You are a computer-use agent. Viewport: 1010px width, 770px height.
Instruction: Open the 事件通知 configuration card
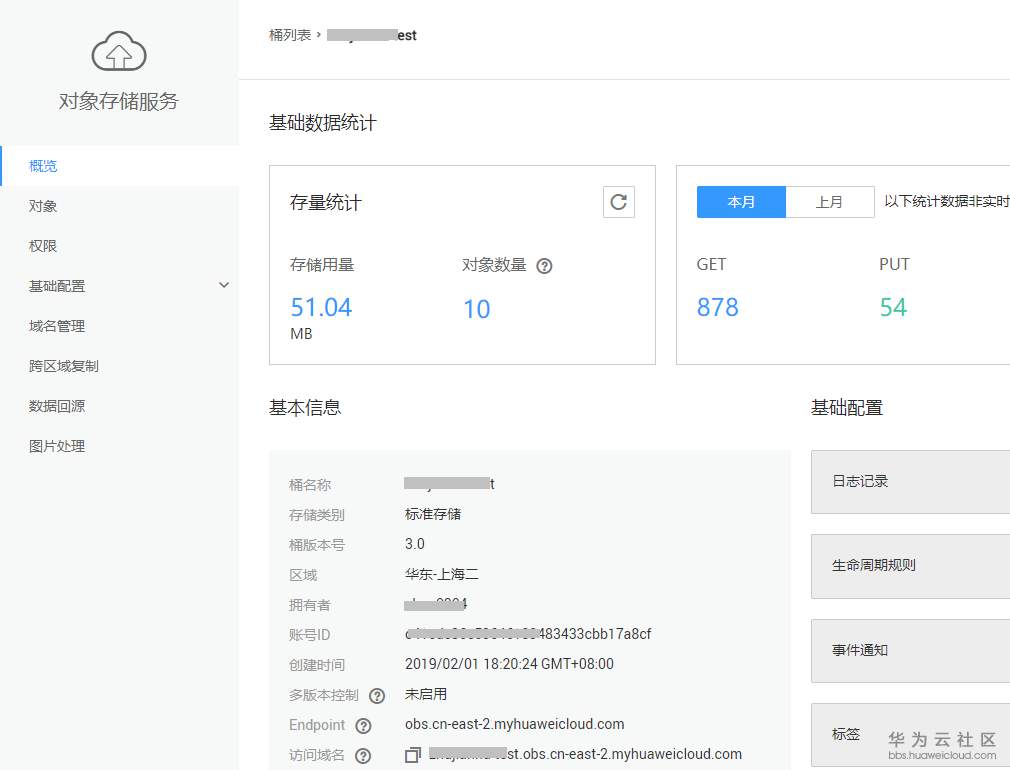pos(910,651)
